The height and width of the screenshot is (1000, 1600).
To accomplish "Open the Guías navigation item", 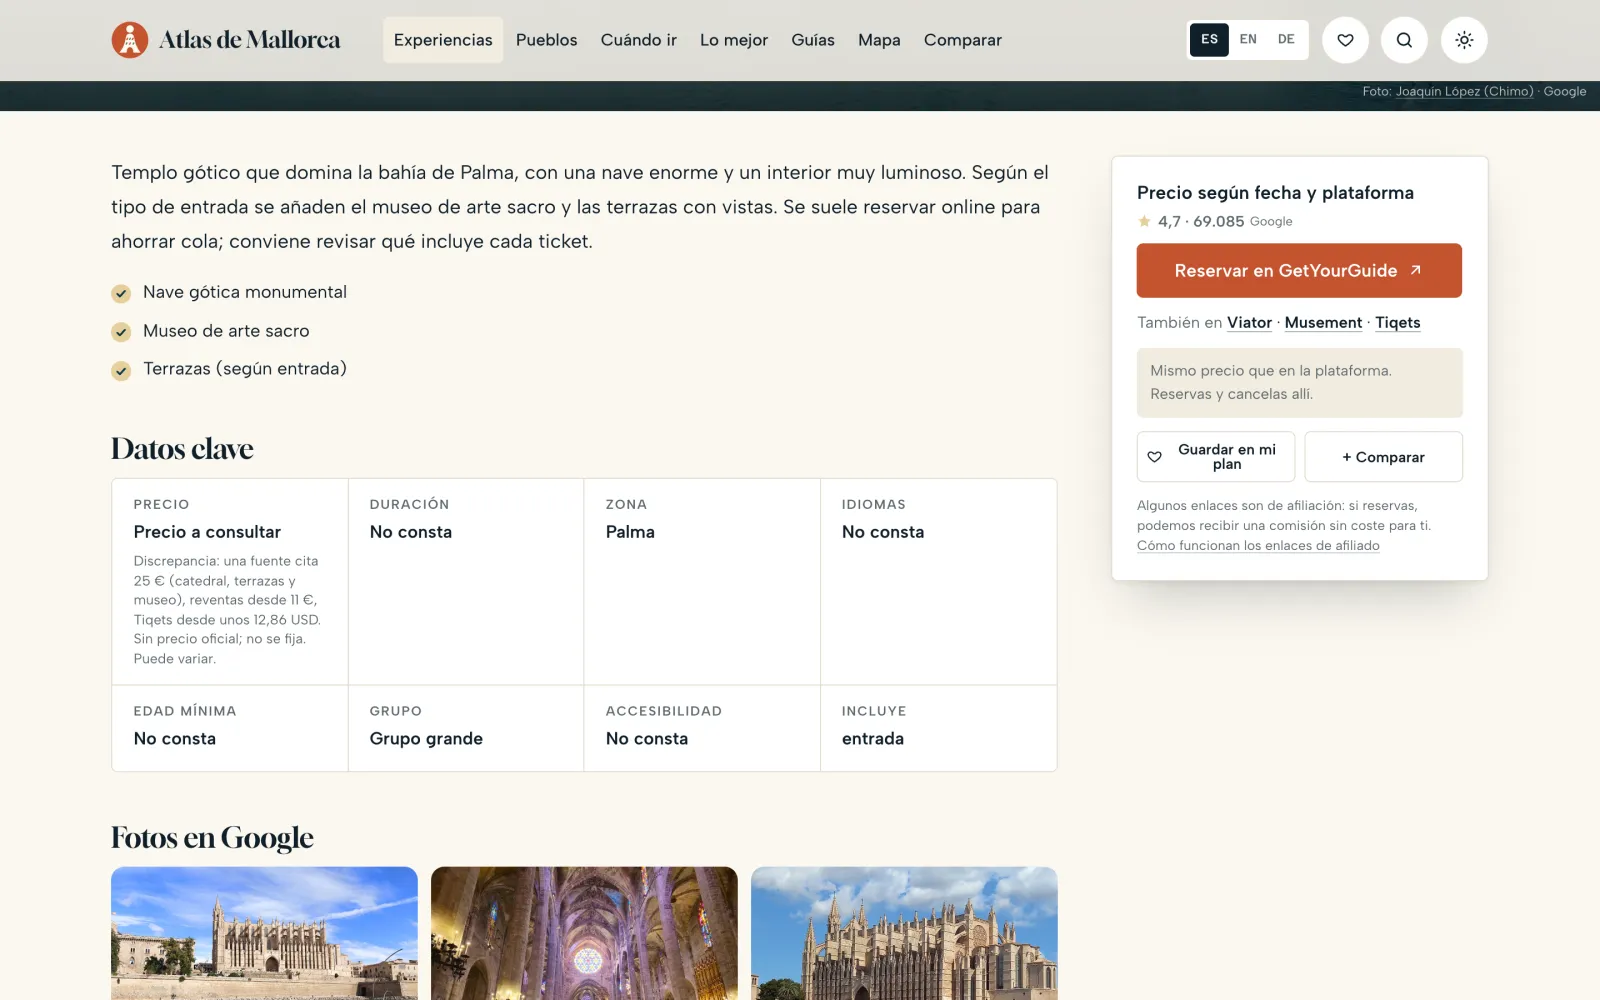I will tap(813, 40).
